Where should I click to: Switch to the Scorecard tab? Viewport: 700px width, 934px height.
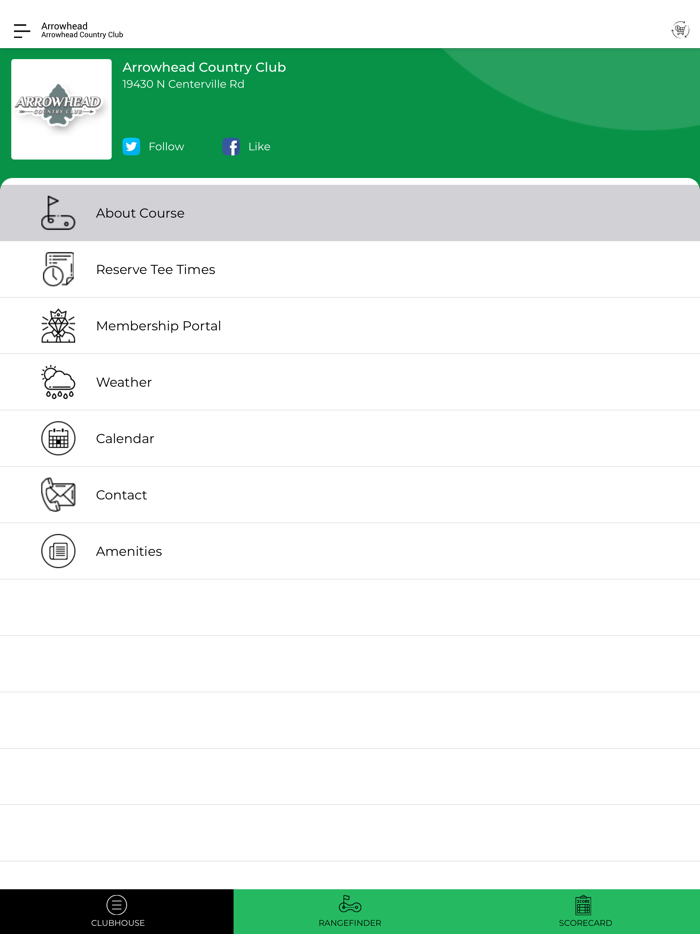pos(584,911)
